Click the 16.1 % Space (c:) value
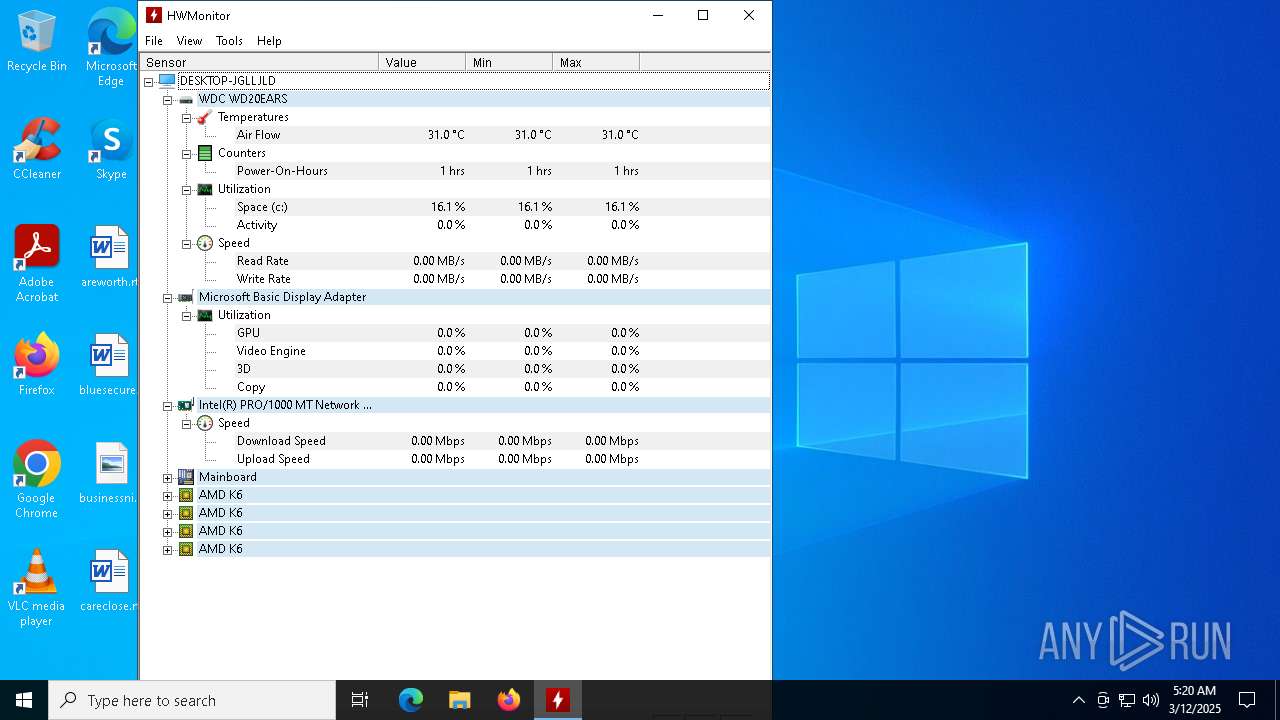Viewport: 1280px width, 720px height. 448,207
